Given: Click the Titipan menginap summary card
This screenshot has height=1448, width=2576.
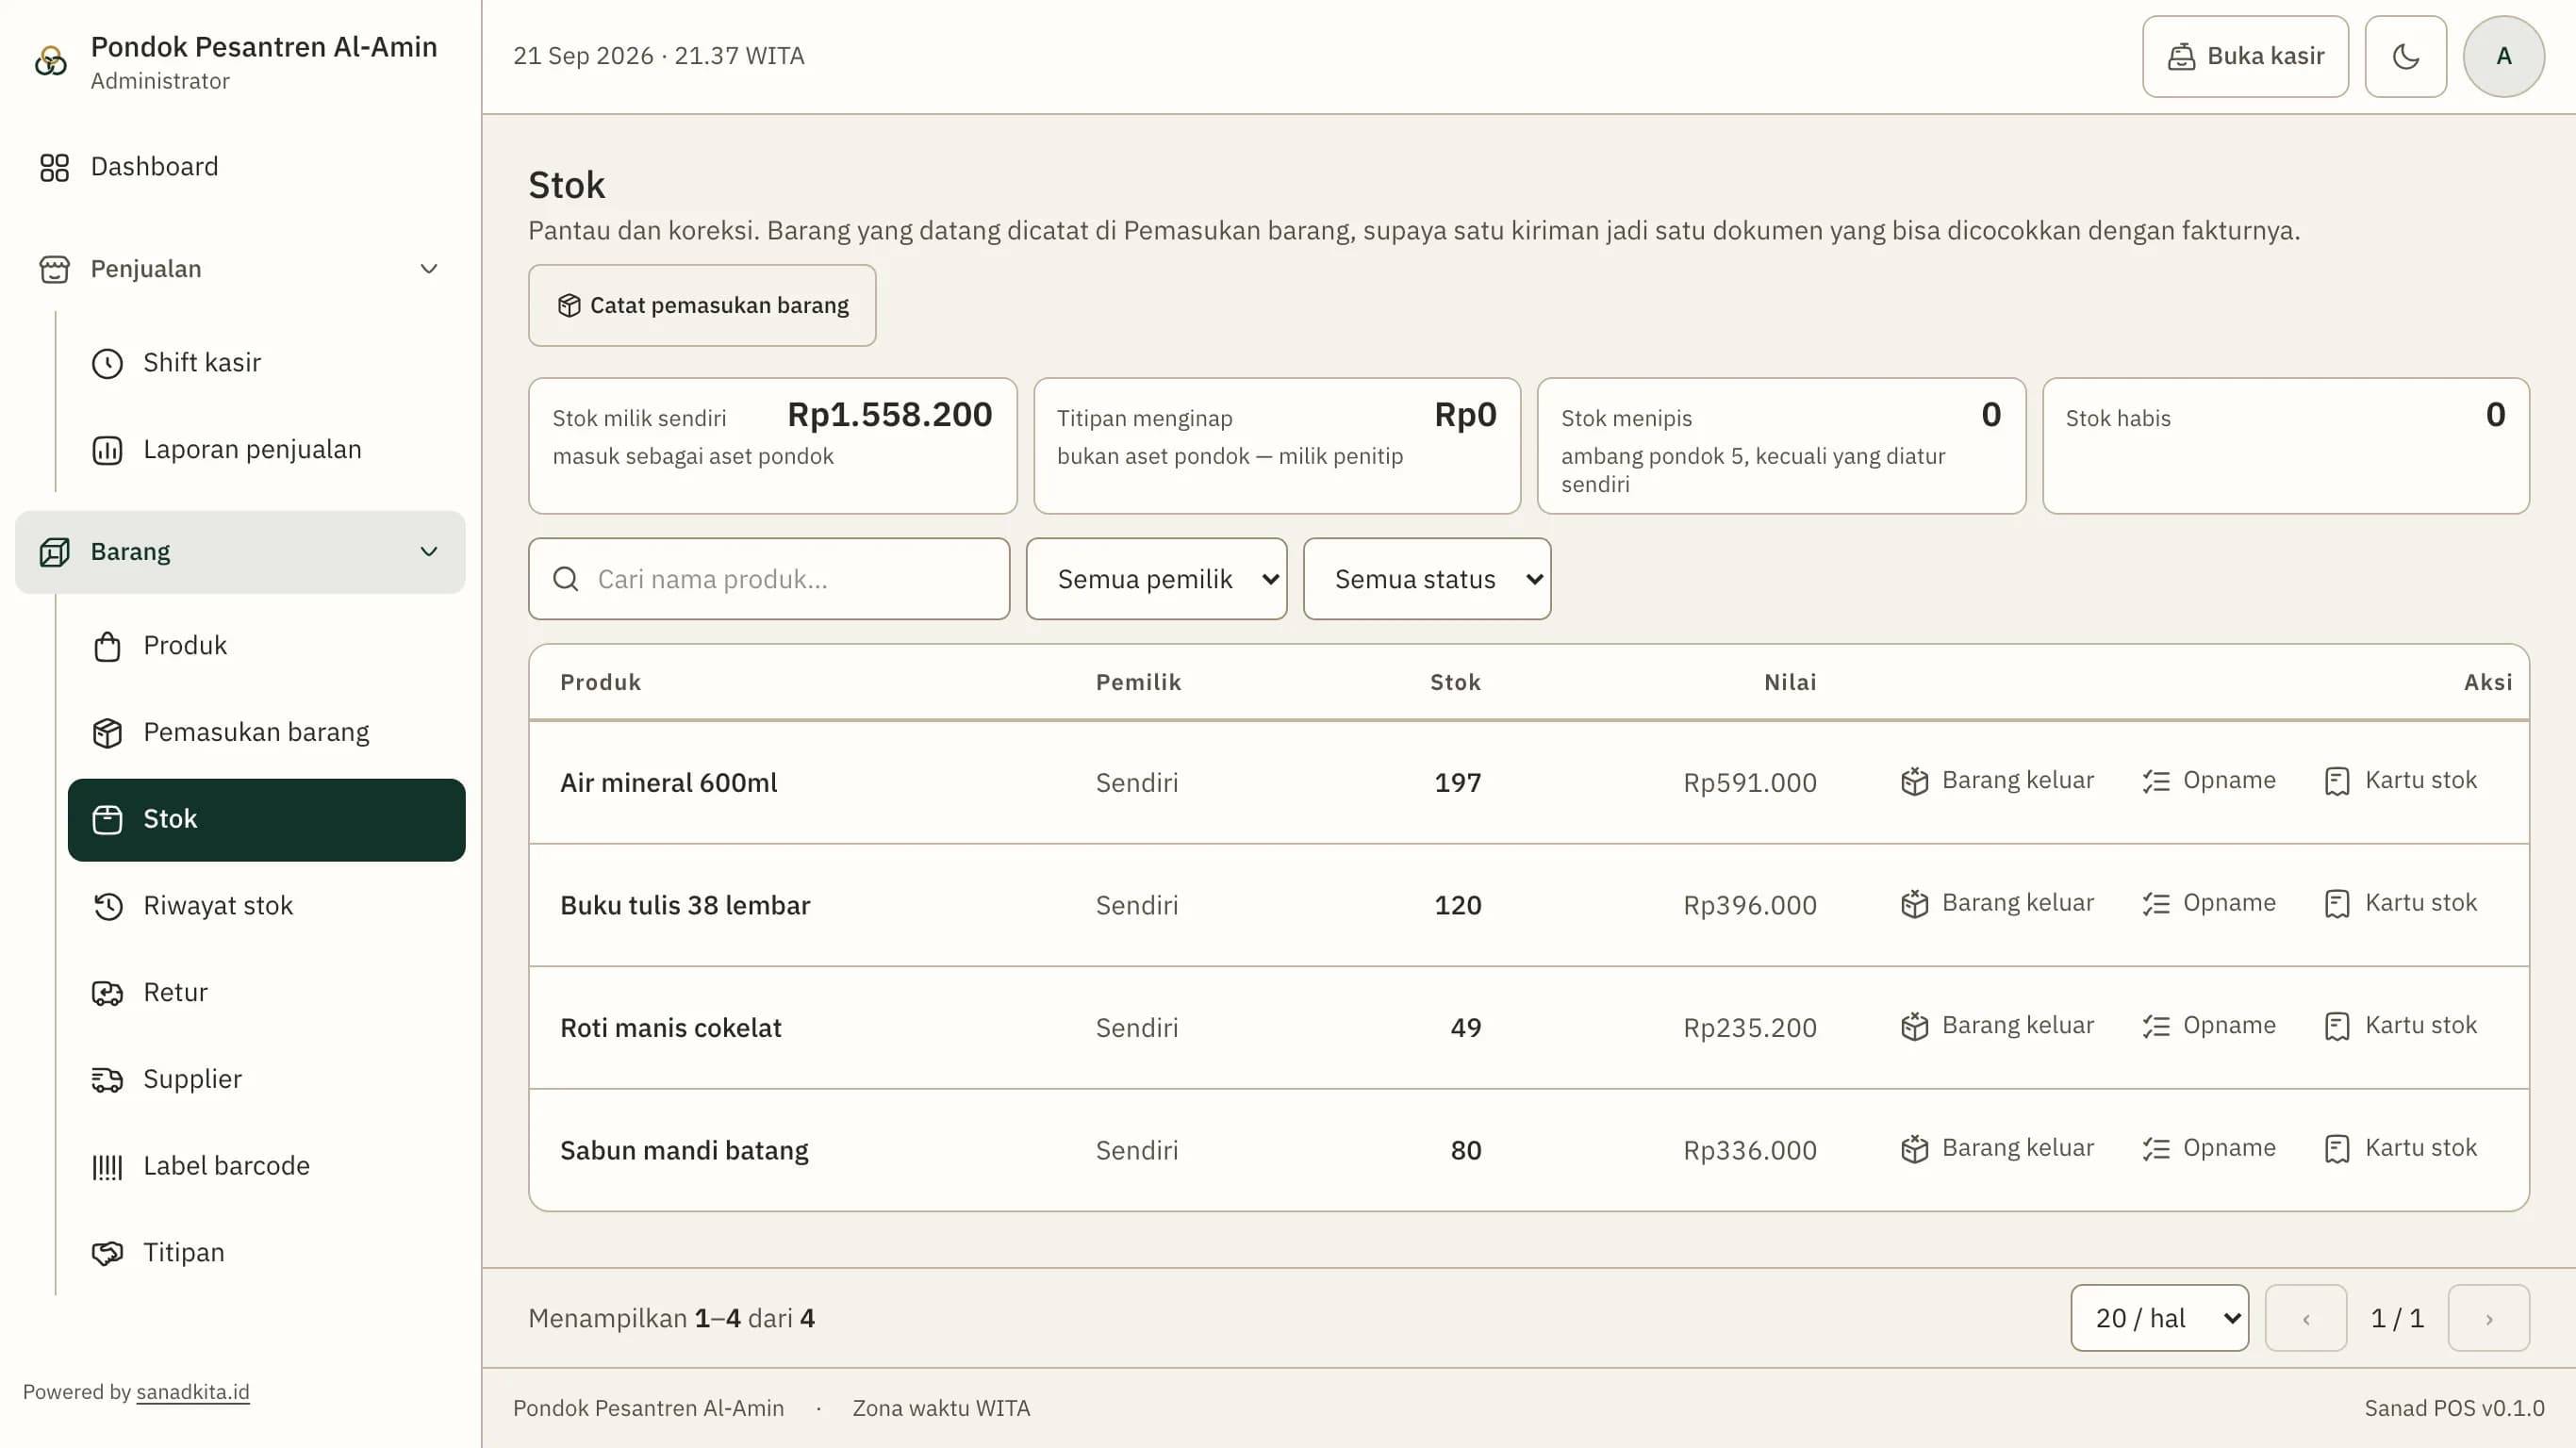Looking at the screenshot, I should (1277, 446).
